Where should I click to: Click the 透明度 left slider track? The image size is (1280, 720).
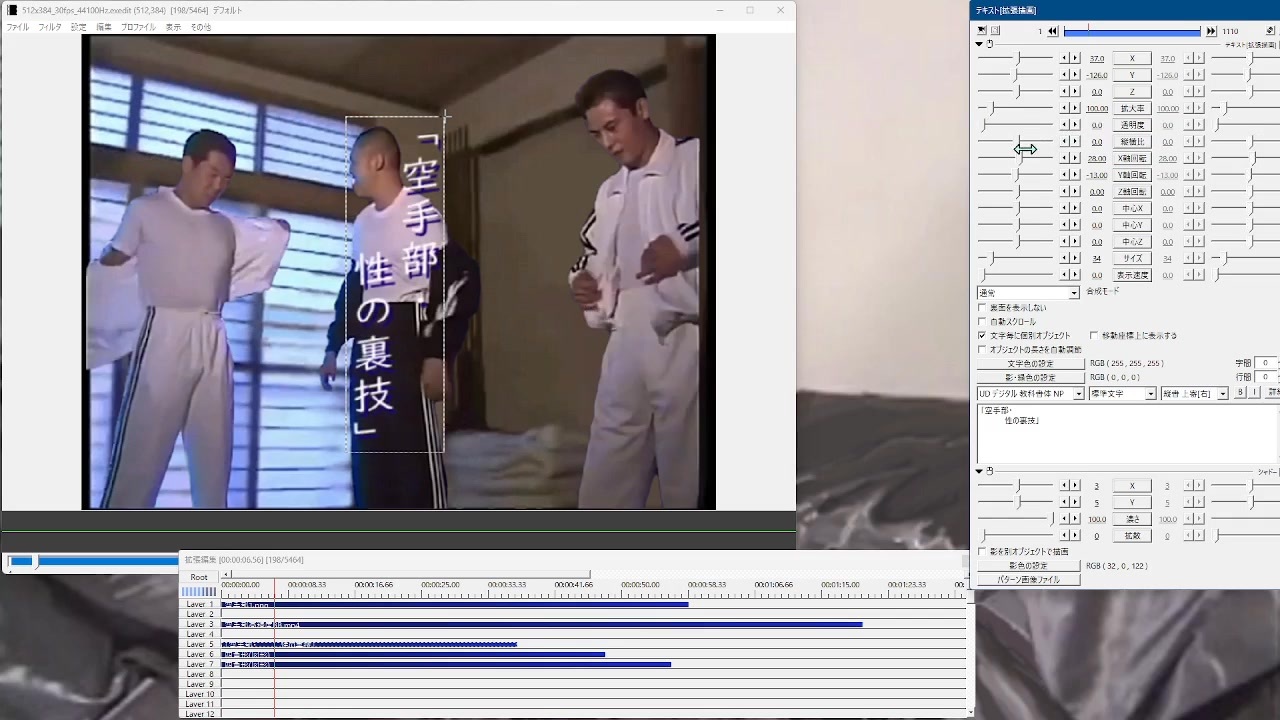(1015, 125)
